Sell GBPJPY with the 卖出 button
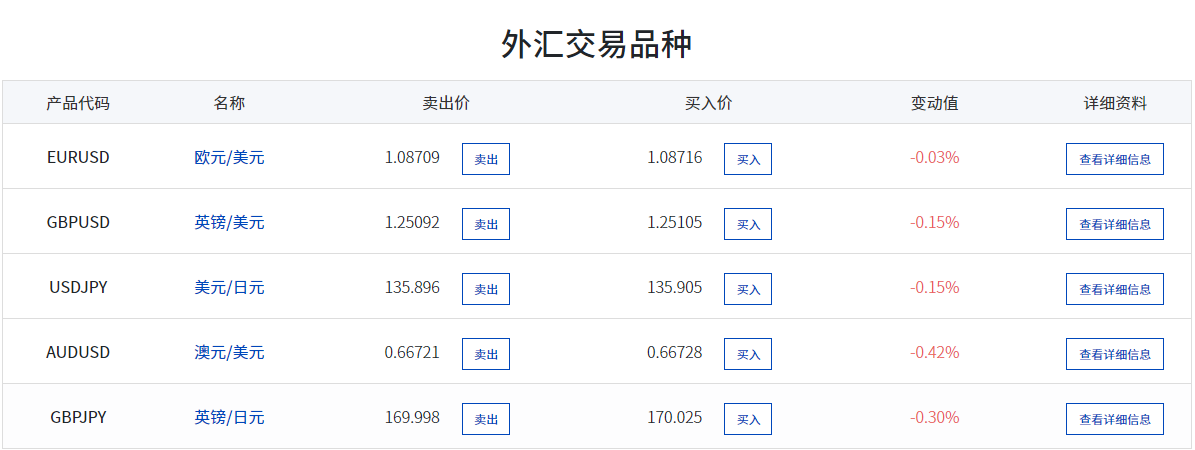This screenshot has height=450, width=1195. coord(486,419)
